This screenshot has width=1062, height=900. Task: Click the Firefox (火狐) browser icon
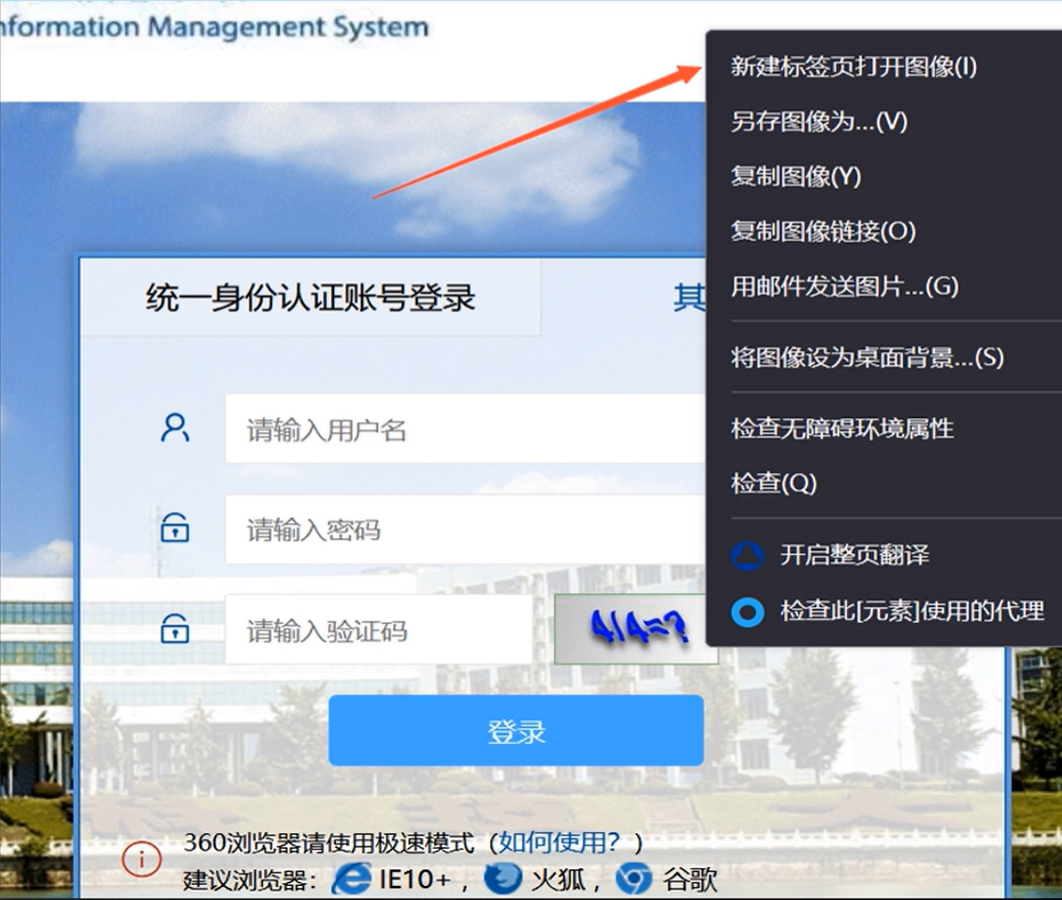[502, 879]
